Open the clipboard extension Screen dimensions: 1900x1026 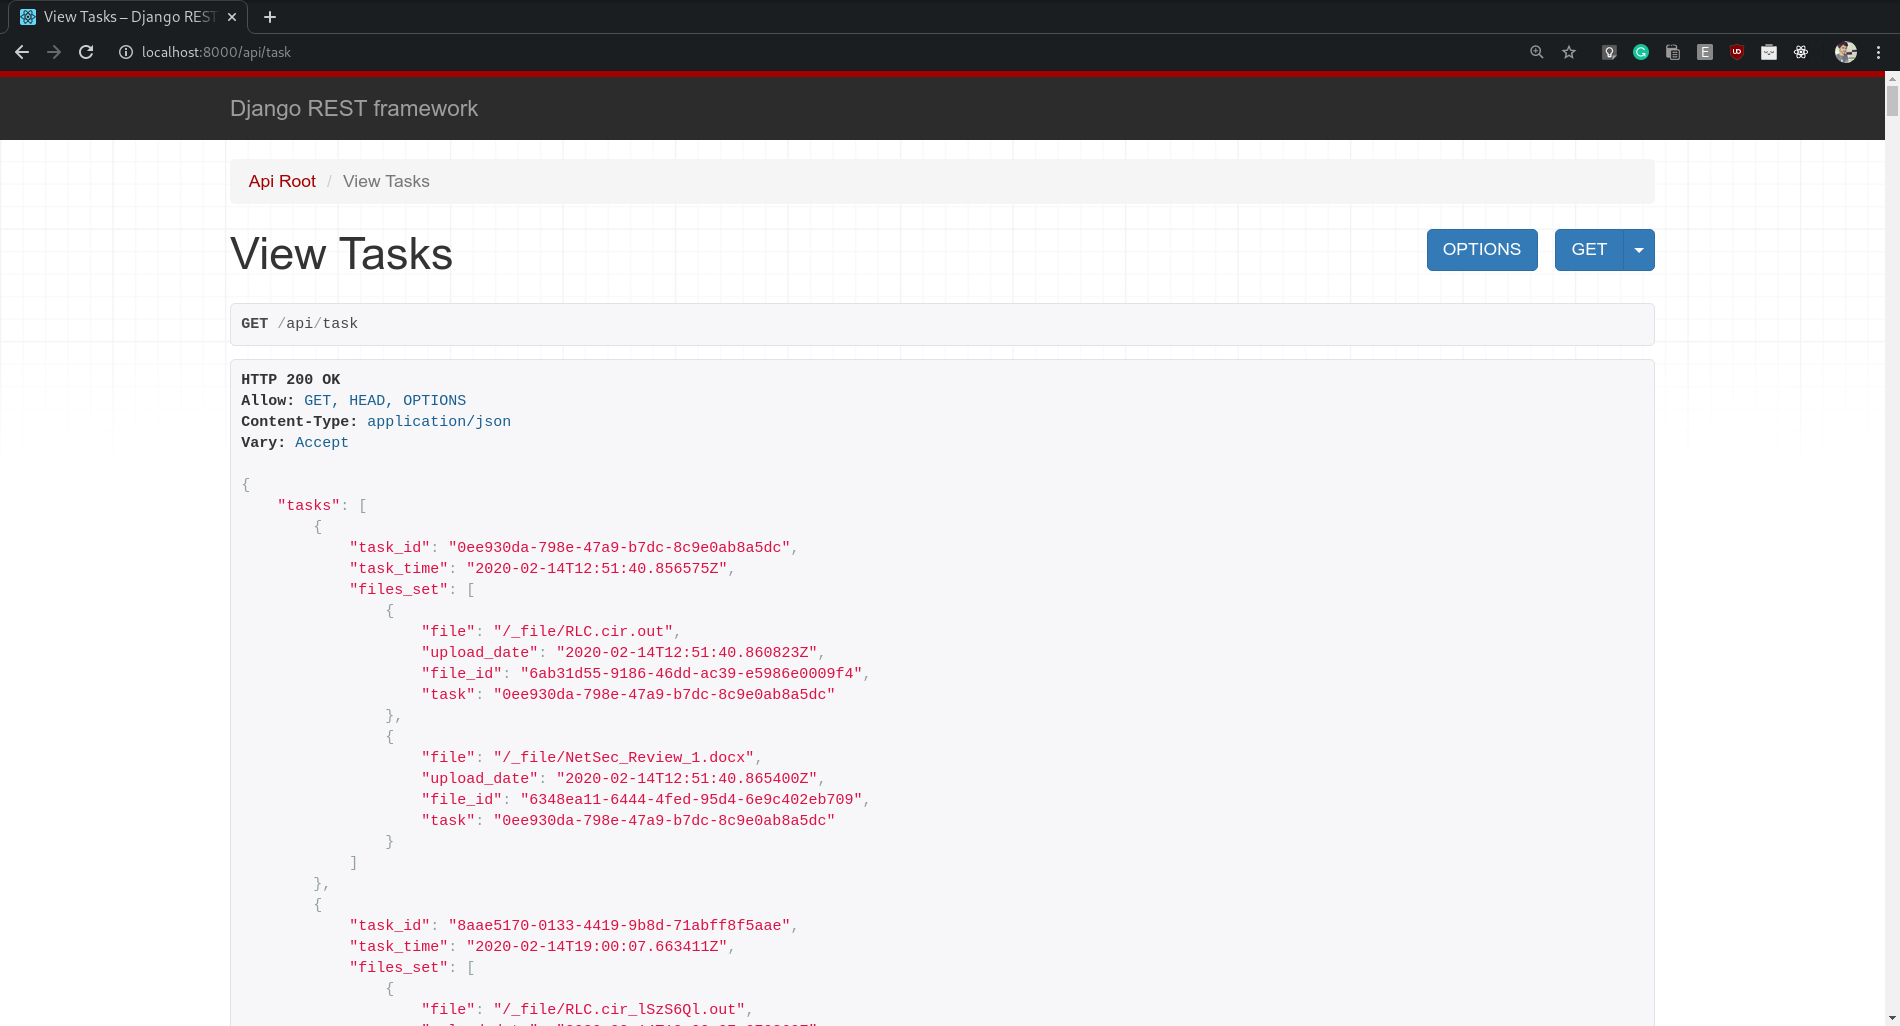1673,52
